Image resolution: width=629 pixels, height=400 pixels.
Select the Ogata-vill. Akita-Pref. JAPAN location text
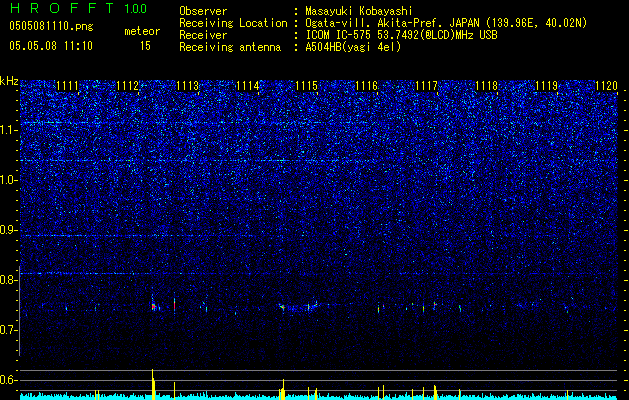tap(446, 23)
